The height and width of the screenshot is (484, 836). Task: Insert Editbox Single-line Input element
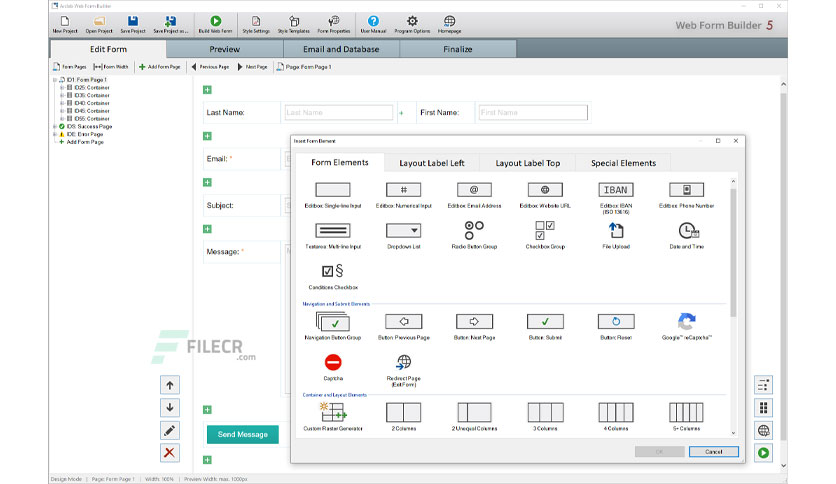[x=333, y=195]
